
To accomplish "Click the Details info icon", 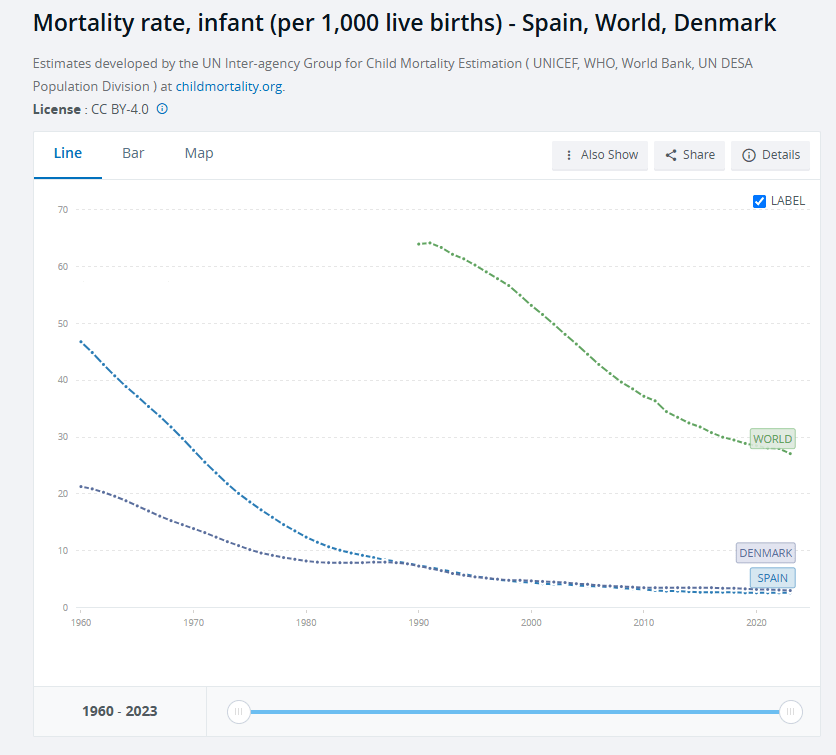I will pos(750,155).
